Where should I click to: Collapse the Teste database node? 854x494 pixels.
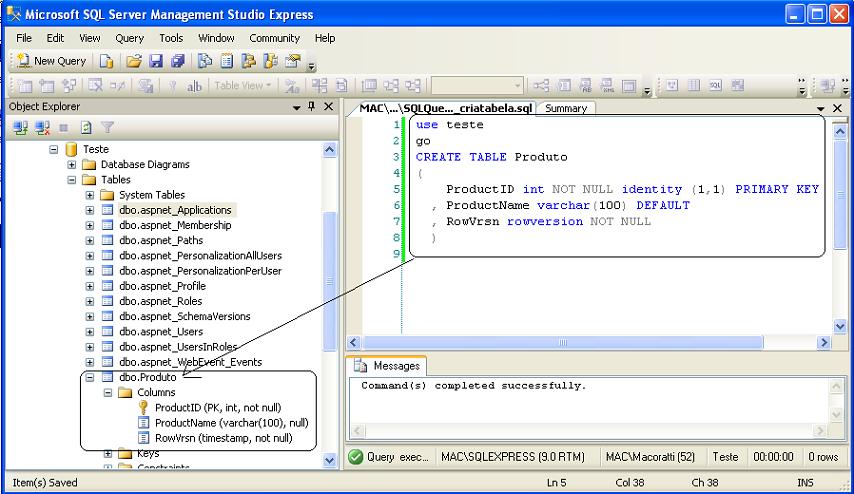click(53, 149)
